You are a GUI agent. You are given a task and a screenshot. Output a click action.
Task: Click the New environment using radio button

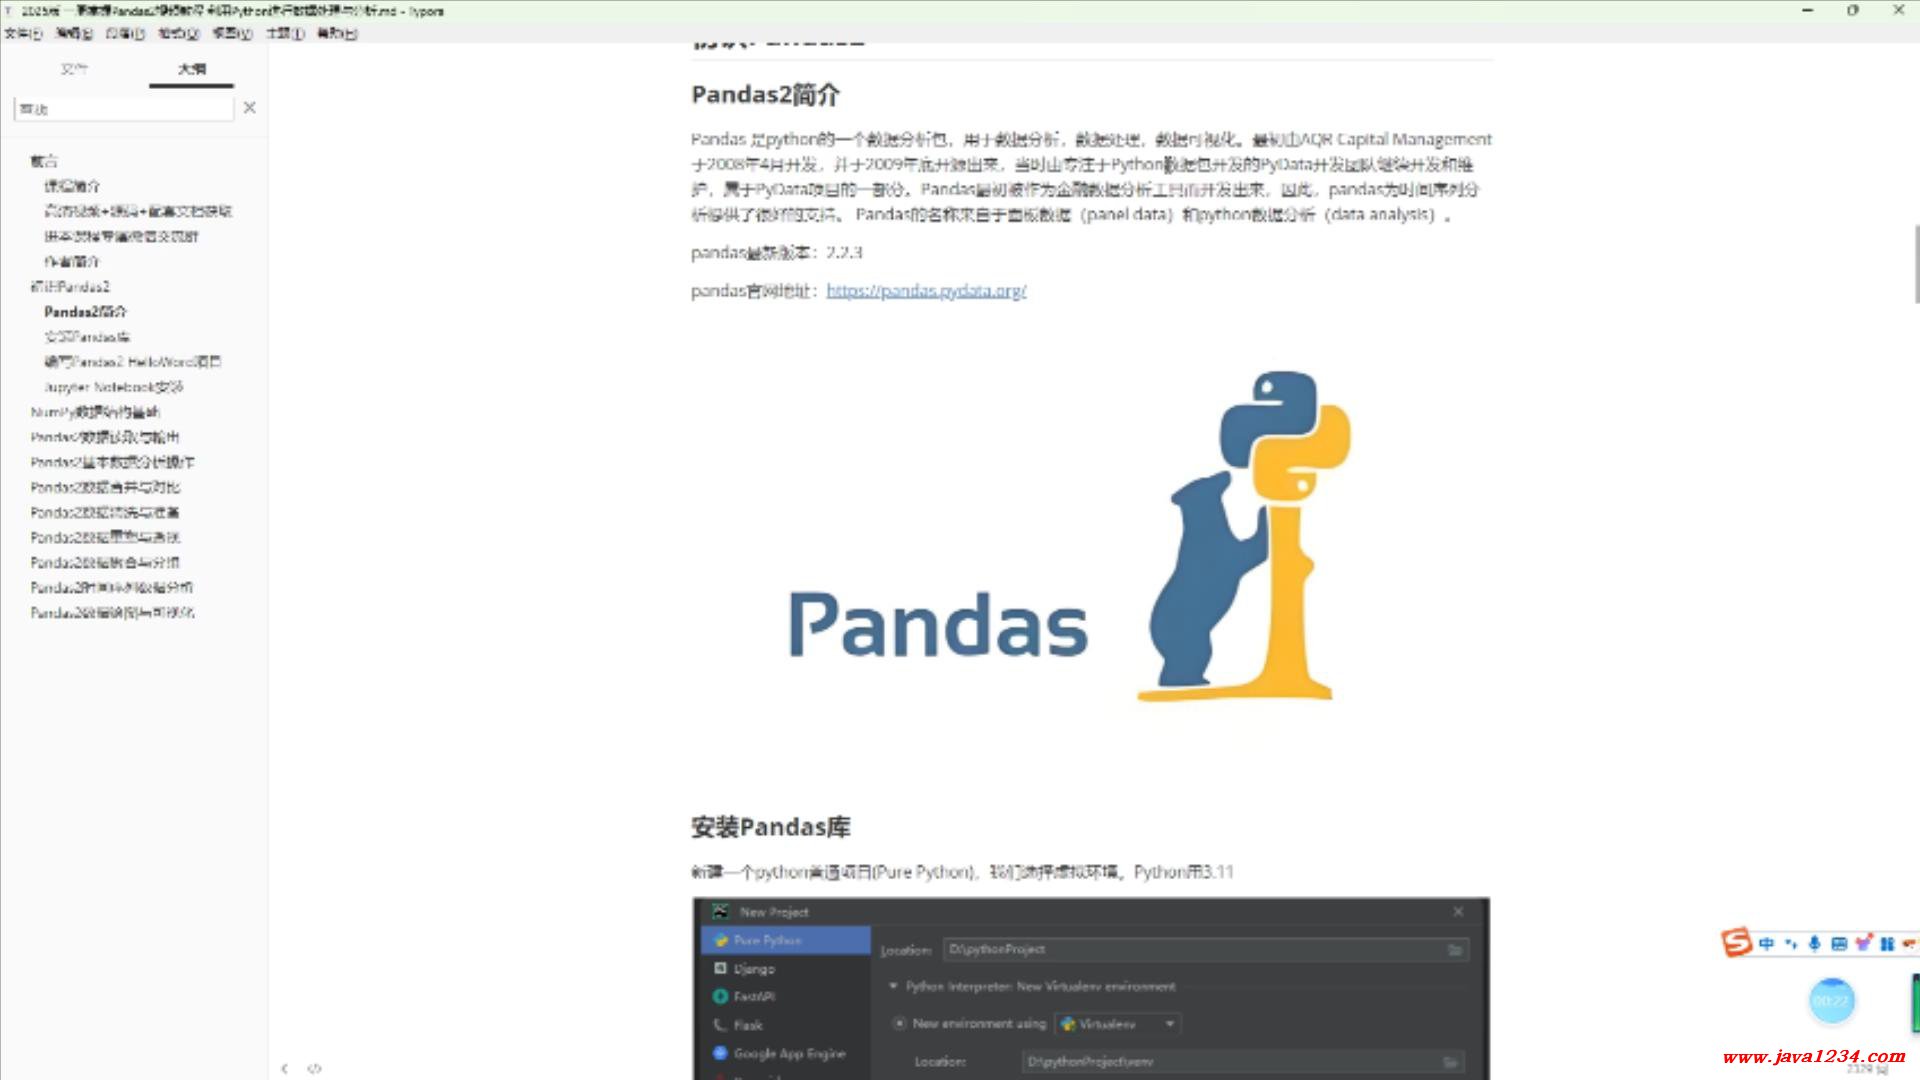point(899,1023)
